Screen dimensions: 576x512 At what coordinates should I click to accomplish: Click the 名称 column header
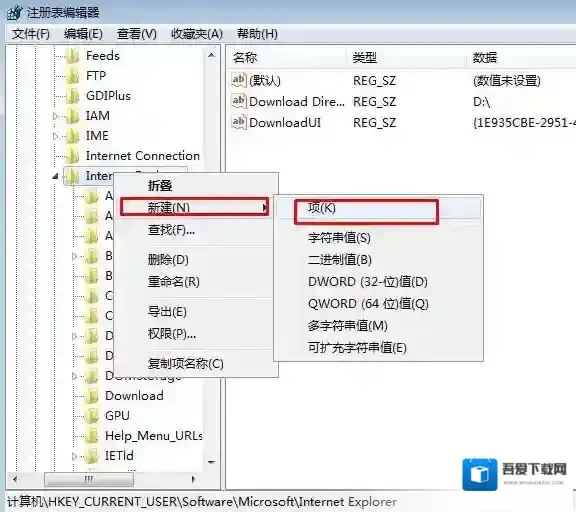click(287, 58)
